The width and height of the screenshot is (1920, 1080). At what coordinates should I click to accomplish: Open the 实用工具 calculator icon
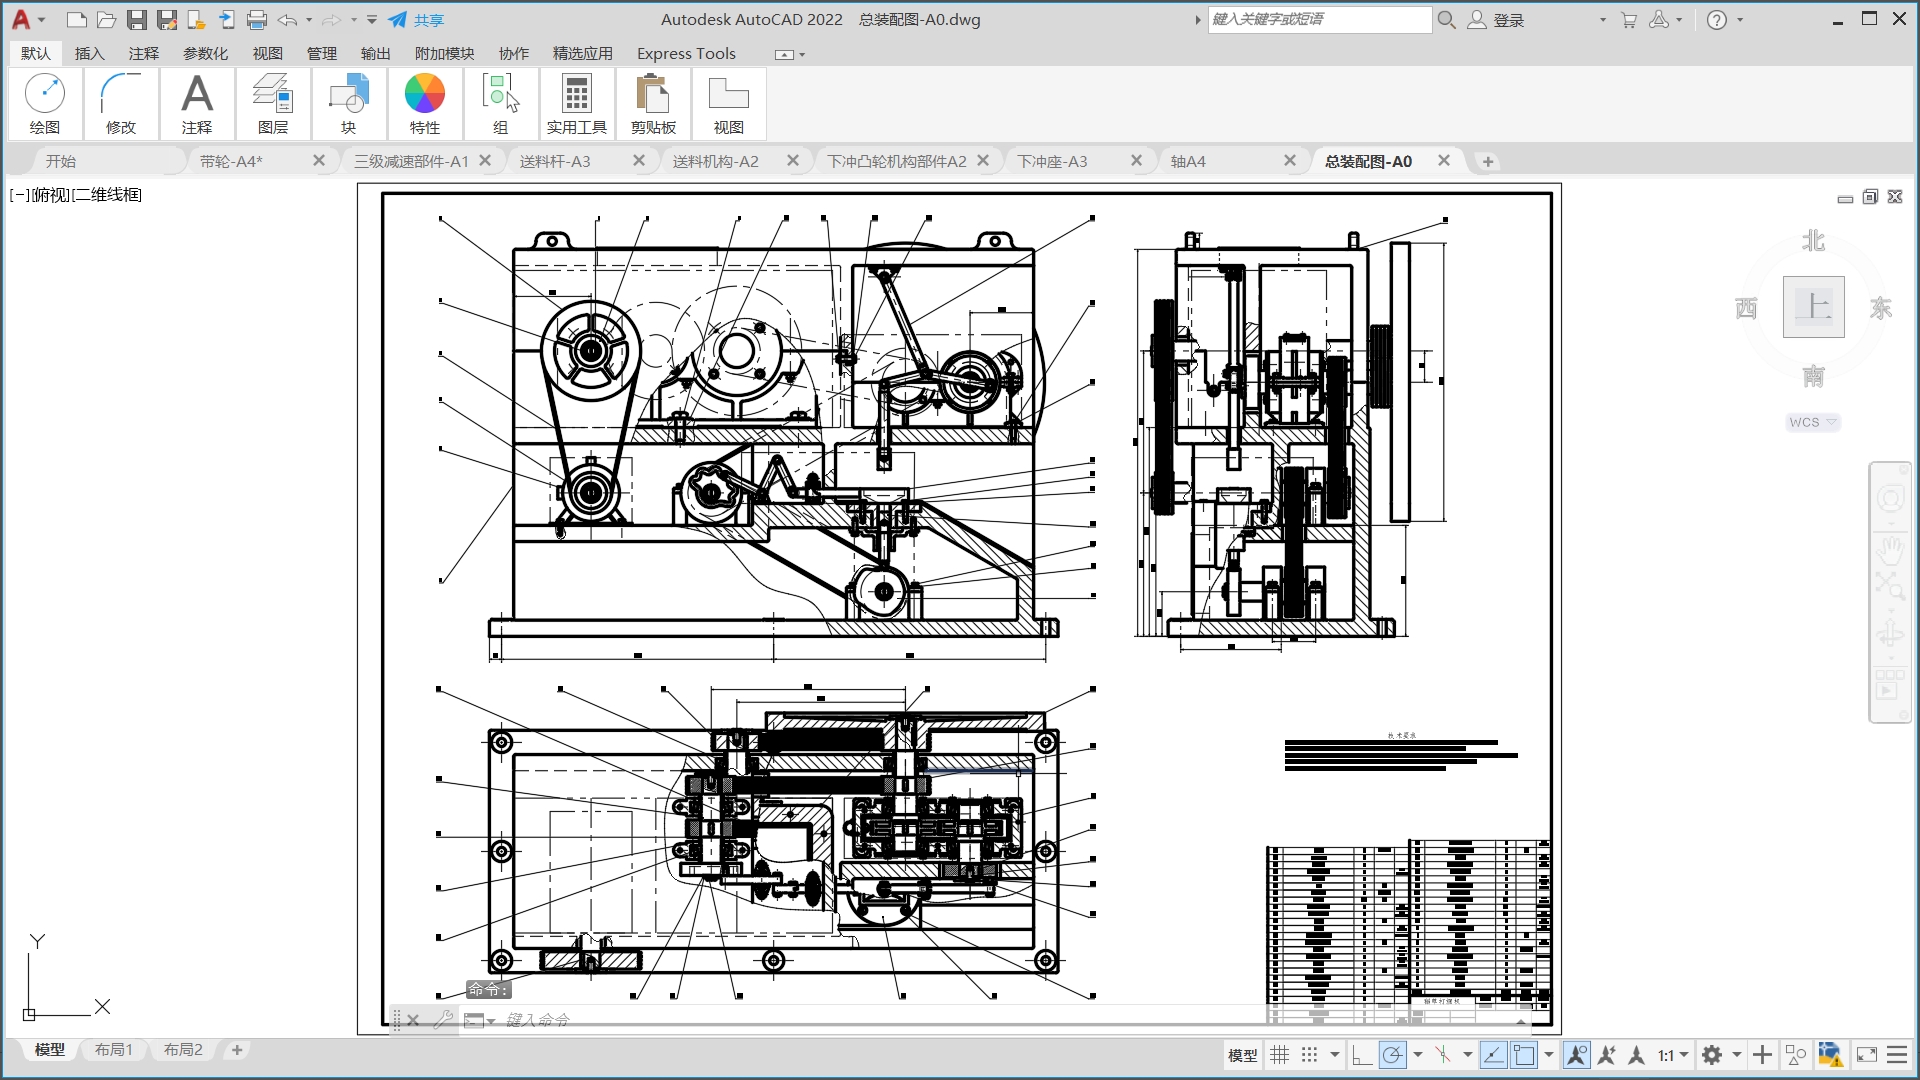click(576, 94)
